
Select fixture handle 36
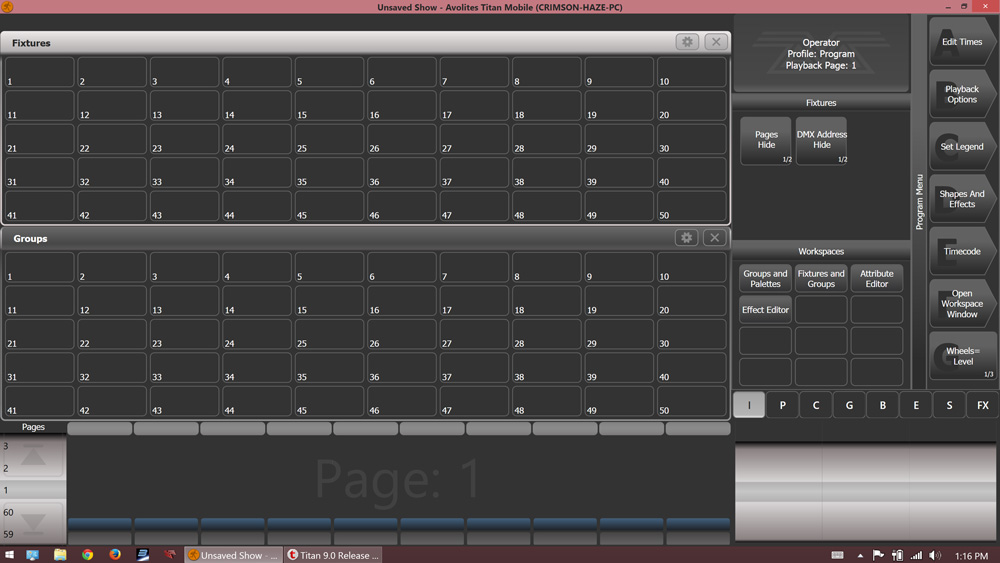[401, 173]
